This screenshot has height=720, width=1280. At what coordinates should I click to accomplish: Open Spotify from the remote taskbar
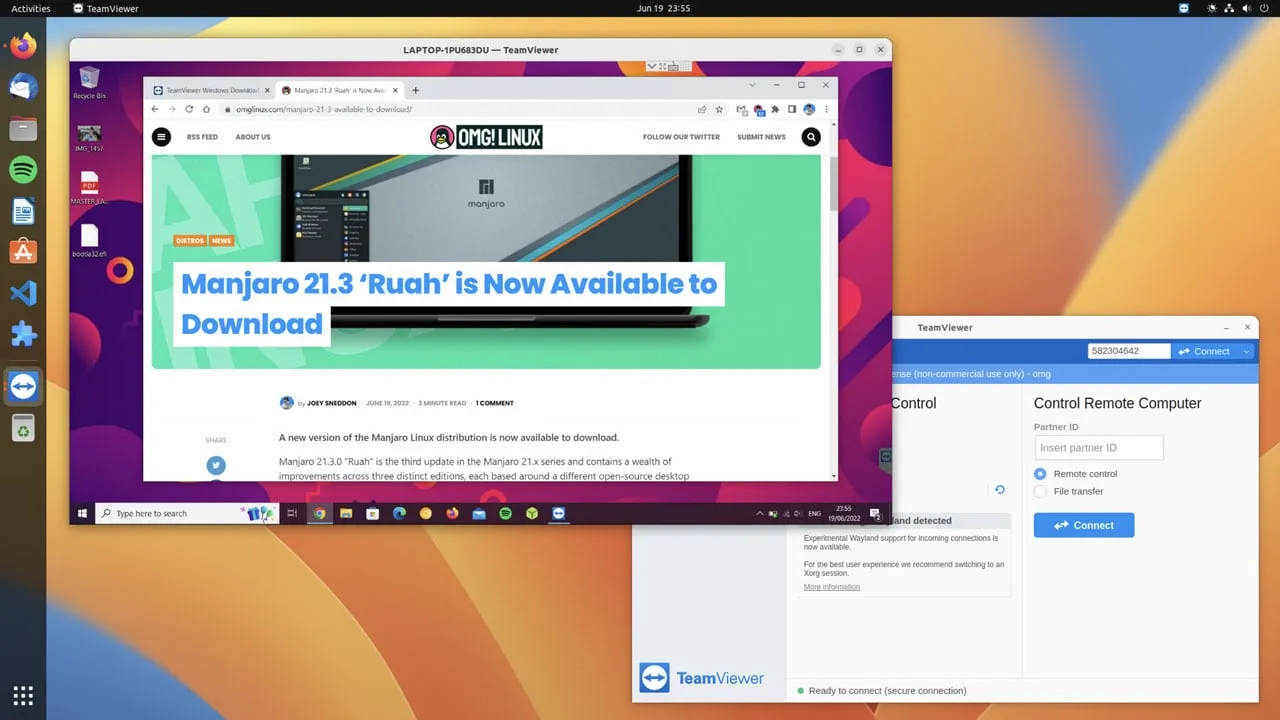(x=505, y=513)
